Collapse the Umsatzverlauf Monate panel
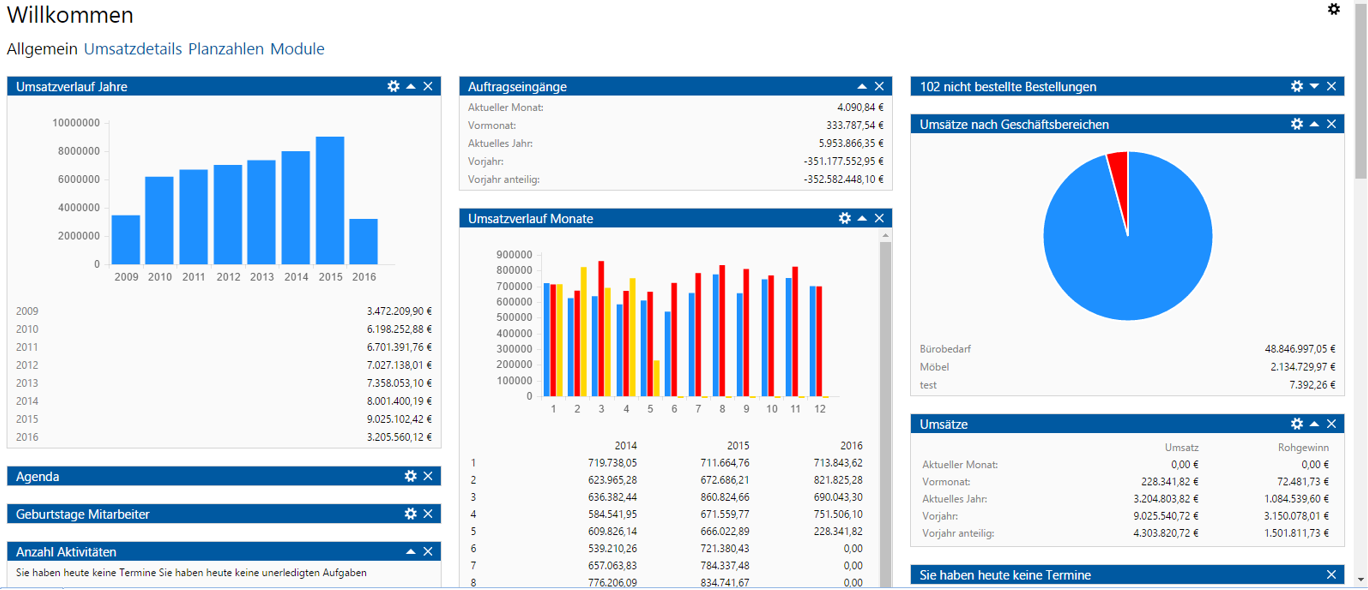Image resolution: width=1368 pixels, height=590 pixels. point(862,219)
